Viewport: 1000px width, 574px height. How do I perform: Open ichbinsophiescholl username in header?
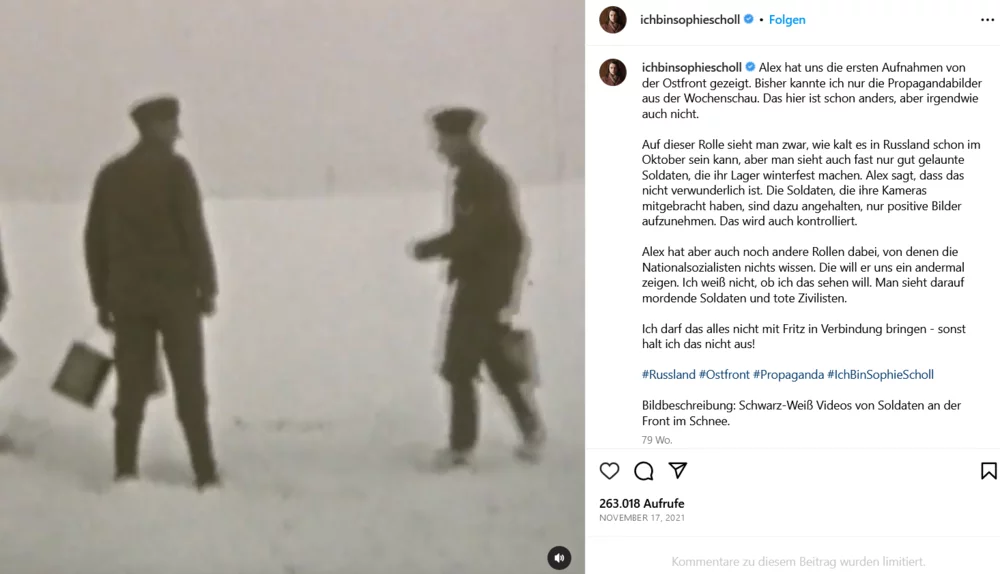tap(690, 20)
